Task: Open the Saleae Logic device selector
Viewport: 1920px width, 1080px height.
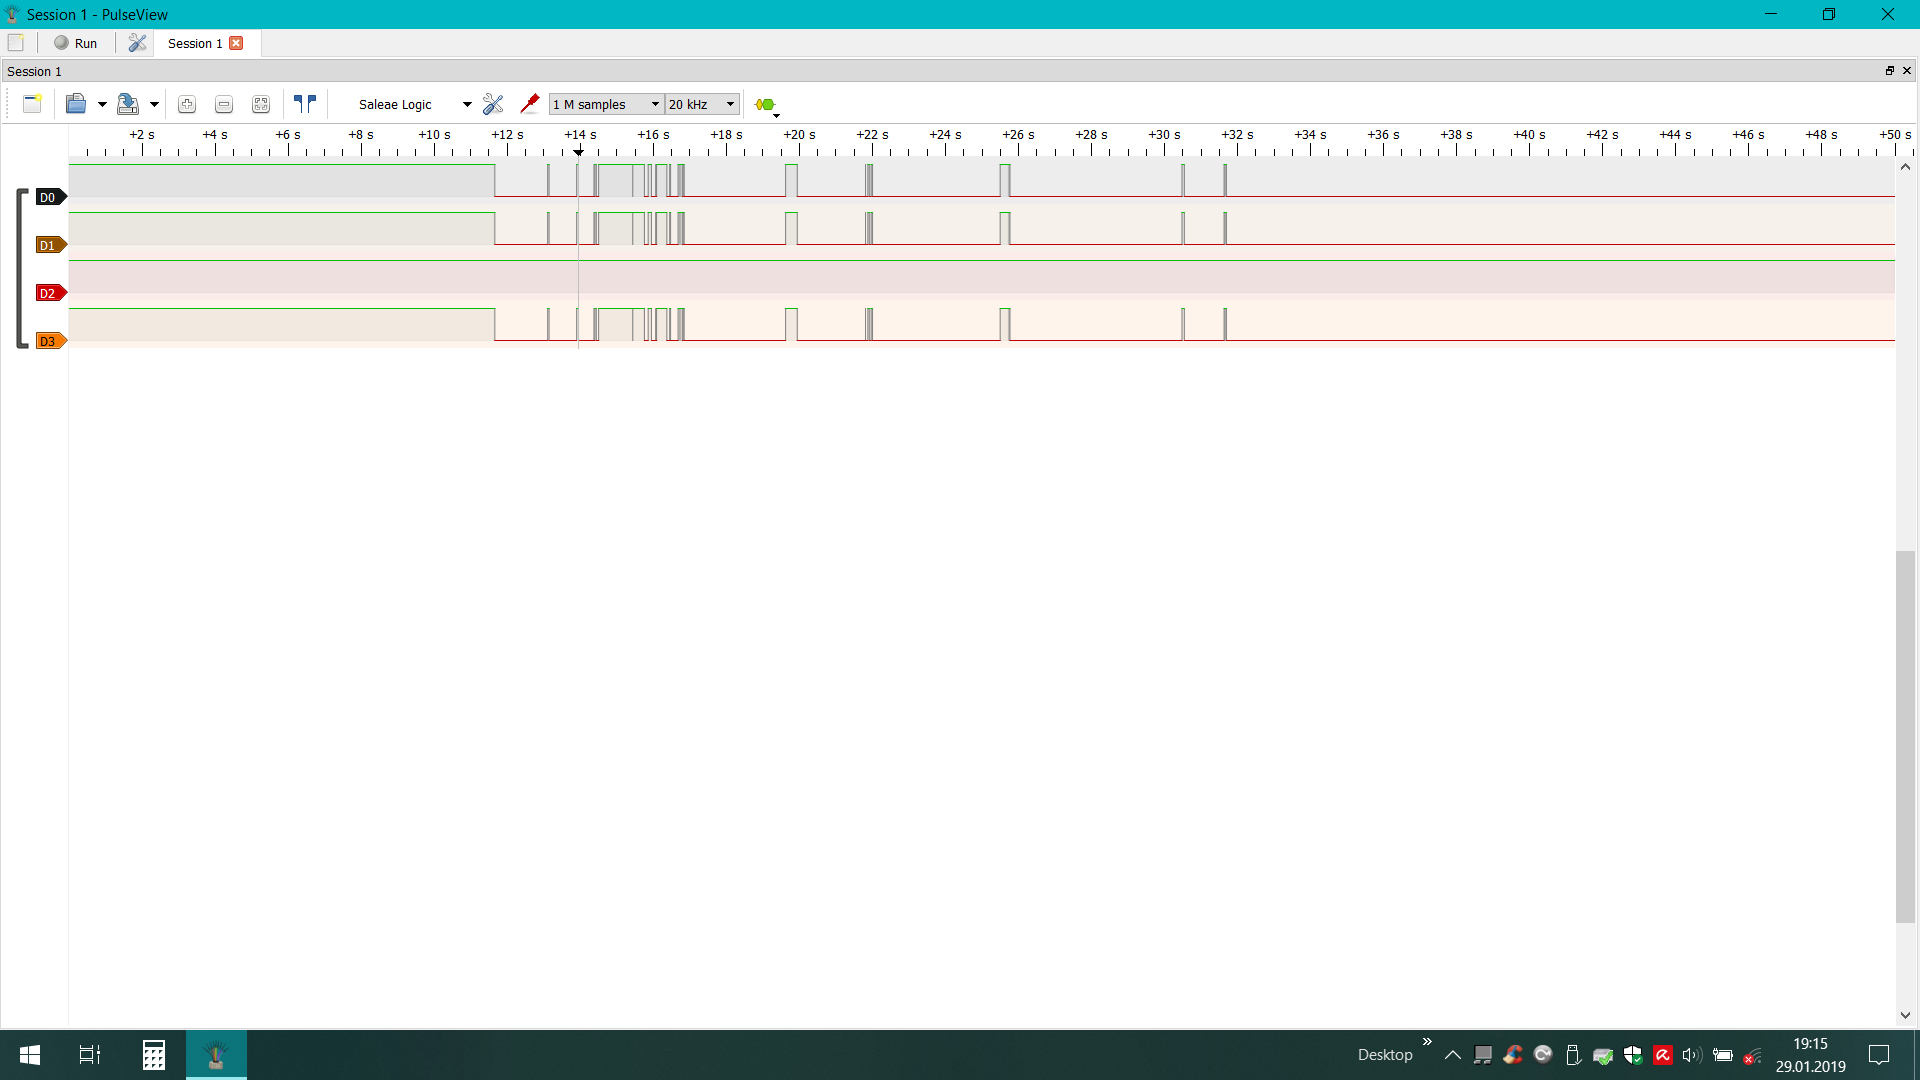Action: coord(414,104)
